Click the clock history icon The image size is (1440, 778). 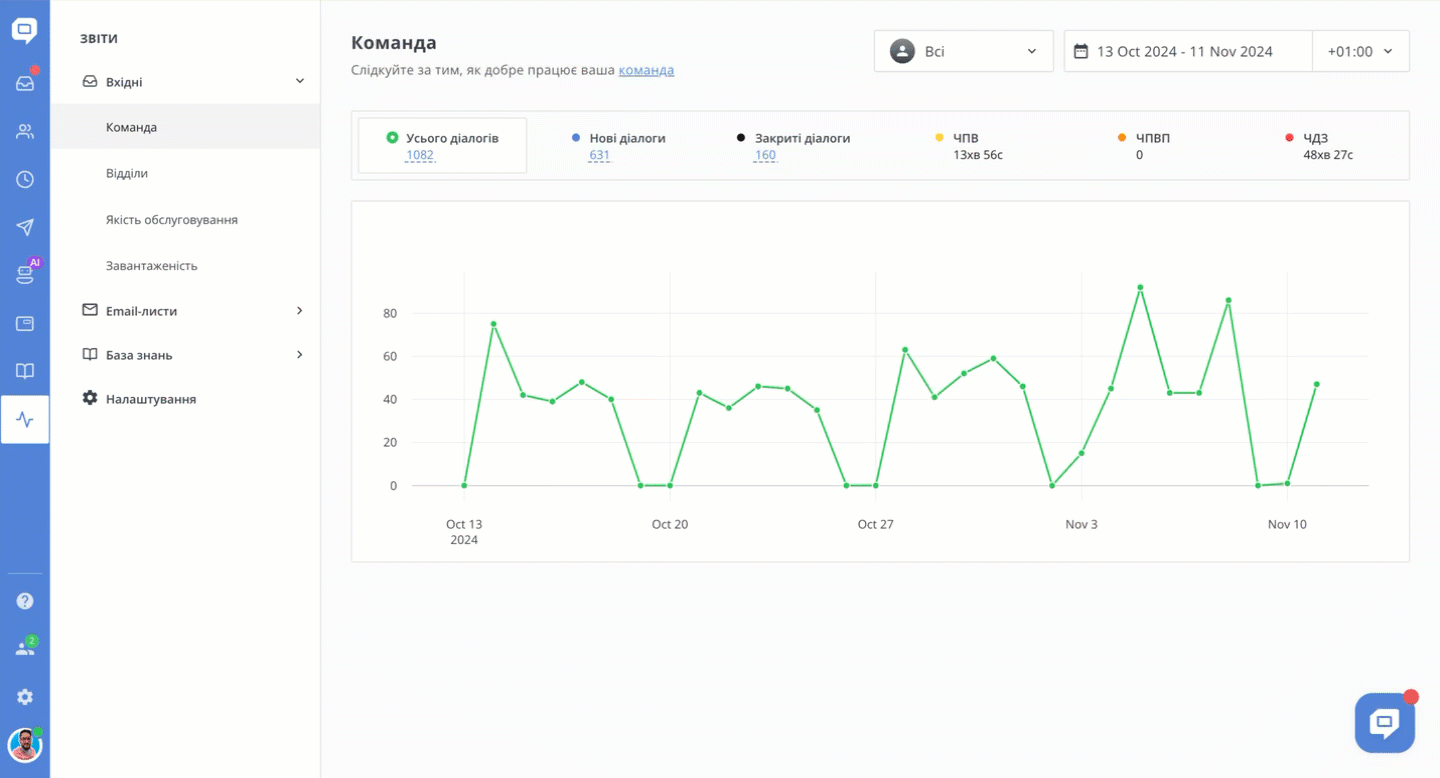click(25, 179)
